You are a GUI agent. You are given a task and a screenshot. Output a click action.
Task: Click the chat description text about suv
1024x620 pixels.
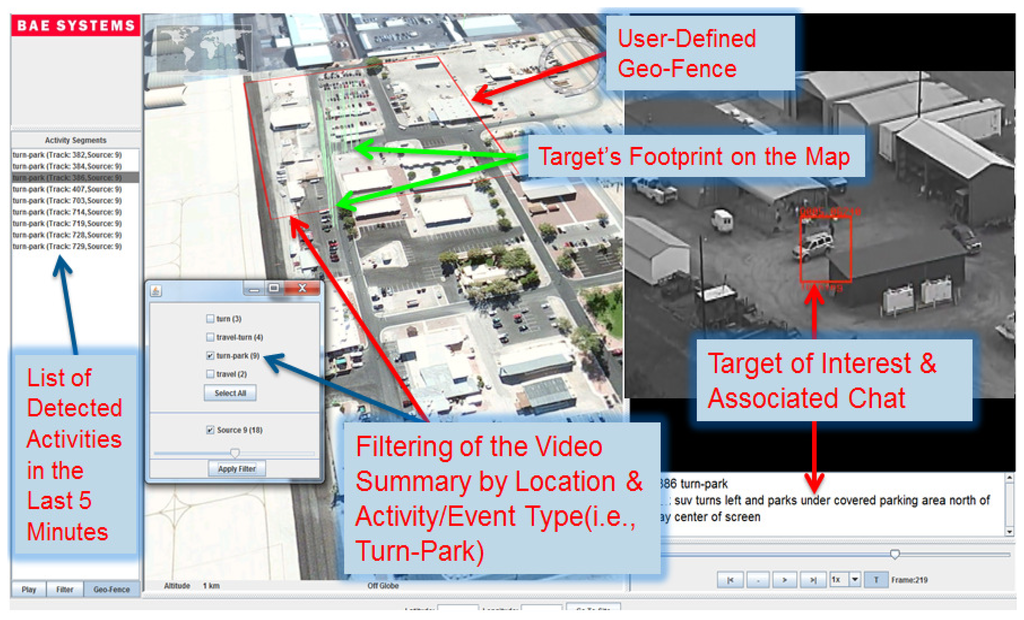tap(824, 508)
